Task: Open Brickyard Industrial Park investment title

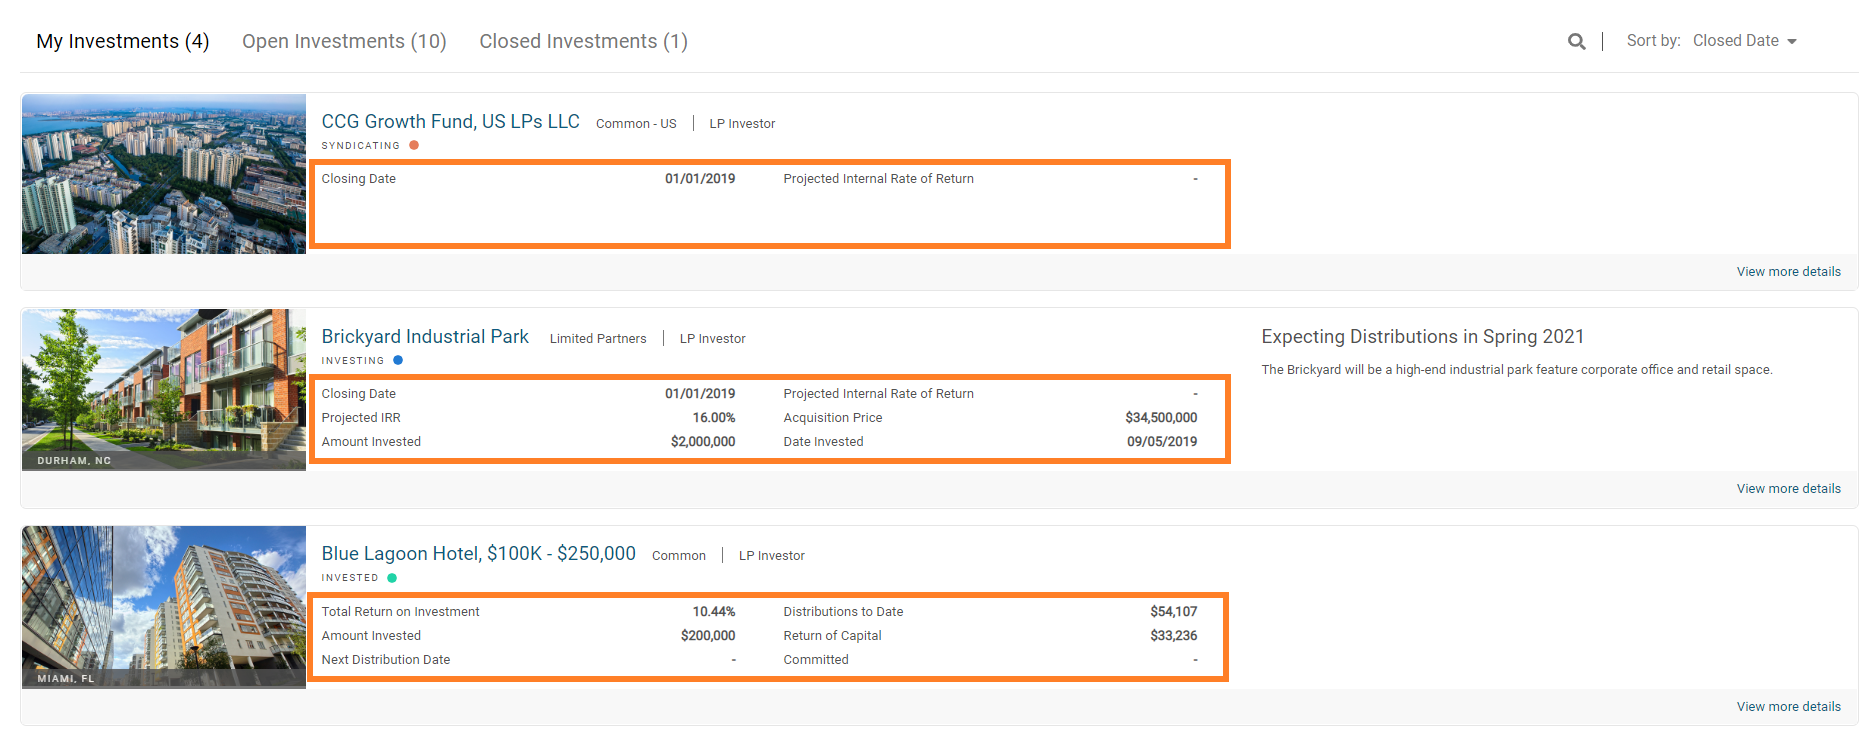Action: click(425, 337)
